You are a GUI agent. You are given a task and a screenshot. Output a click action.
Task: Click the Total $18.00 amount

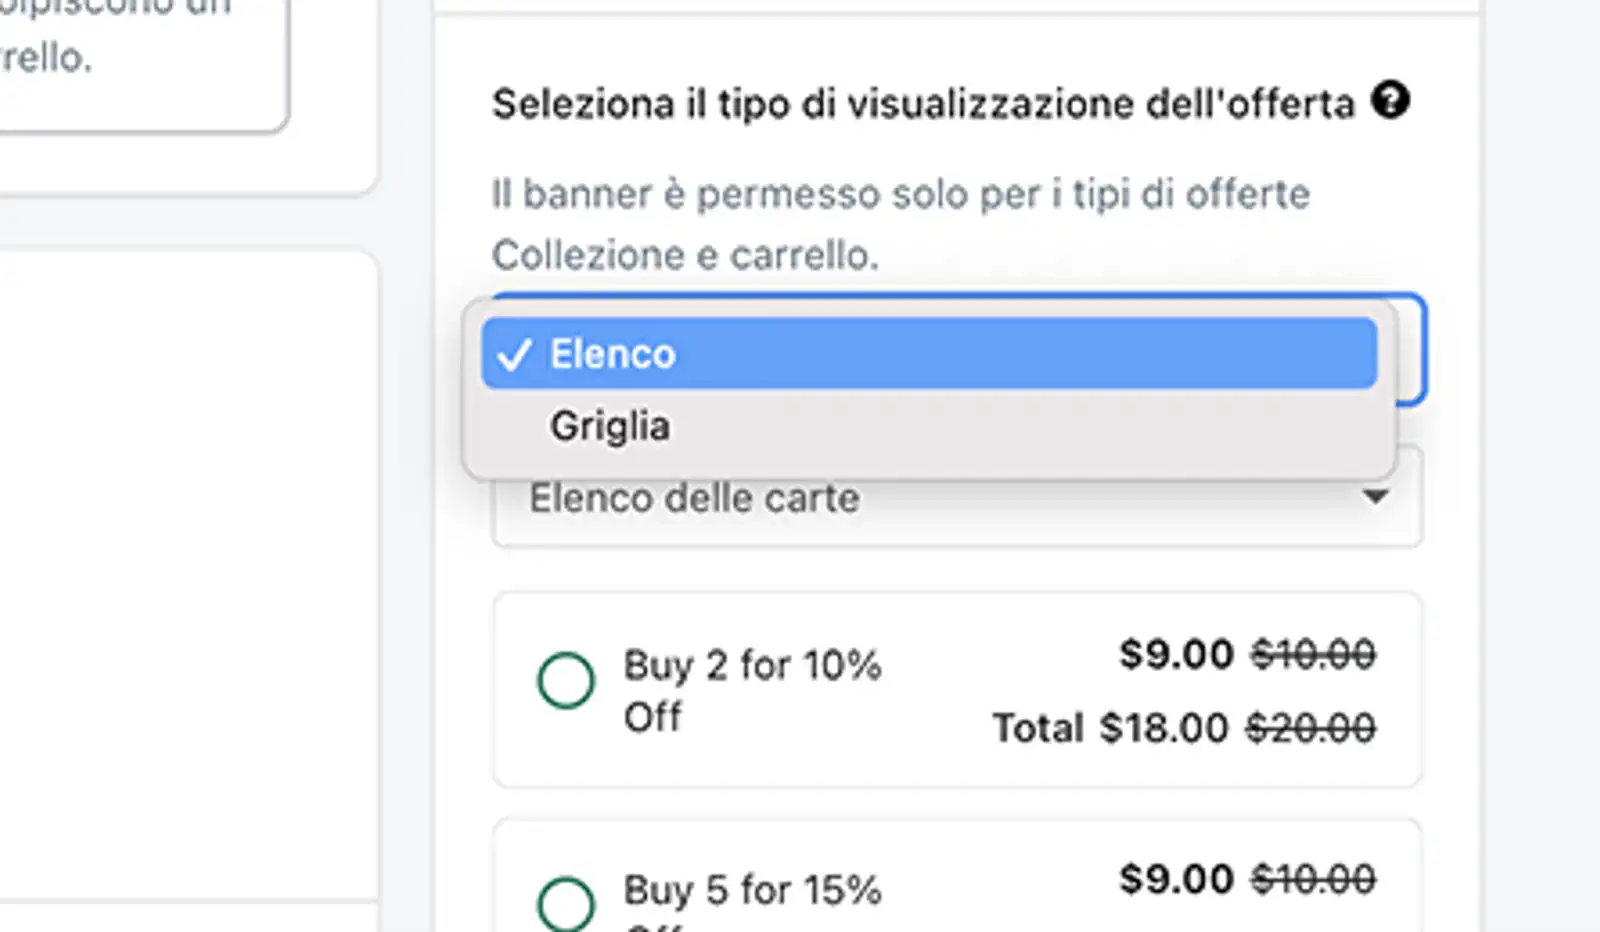1110,728
